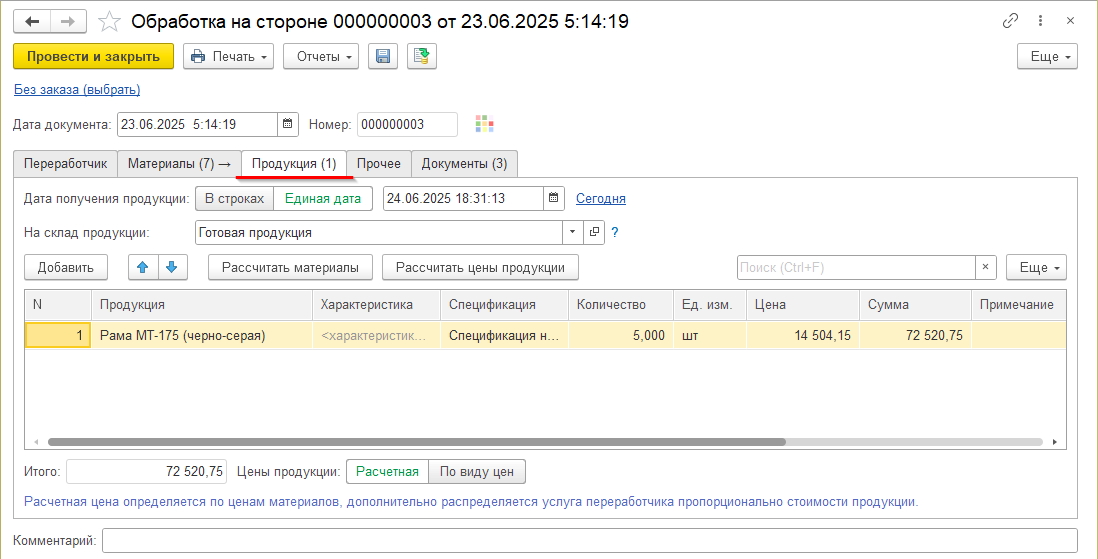Show help via the blue question mark

click(615, 233)
